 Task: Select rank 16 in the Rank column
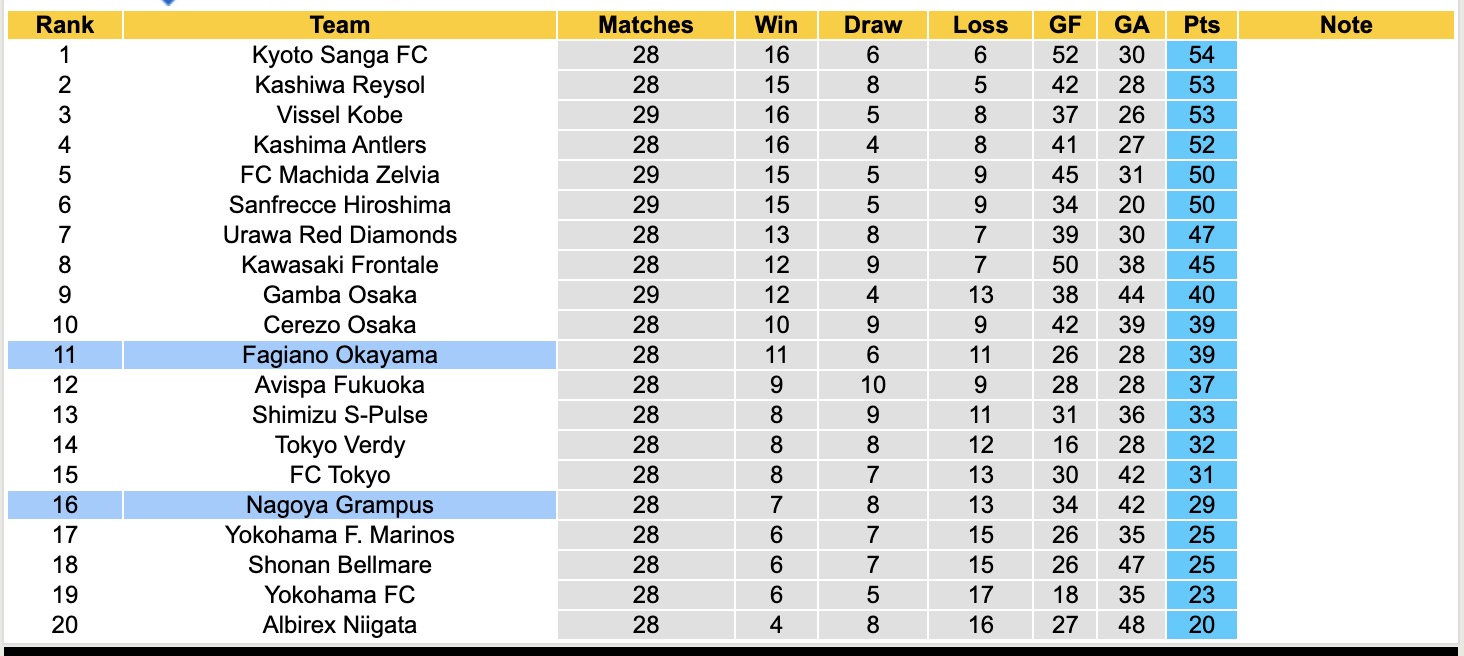[x=64, y=505]
